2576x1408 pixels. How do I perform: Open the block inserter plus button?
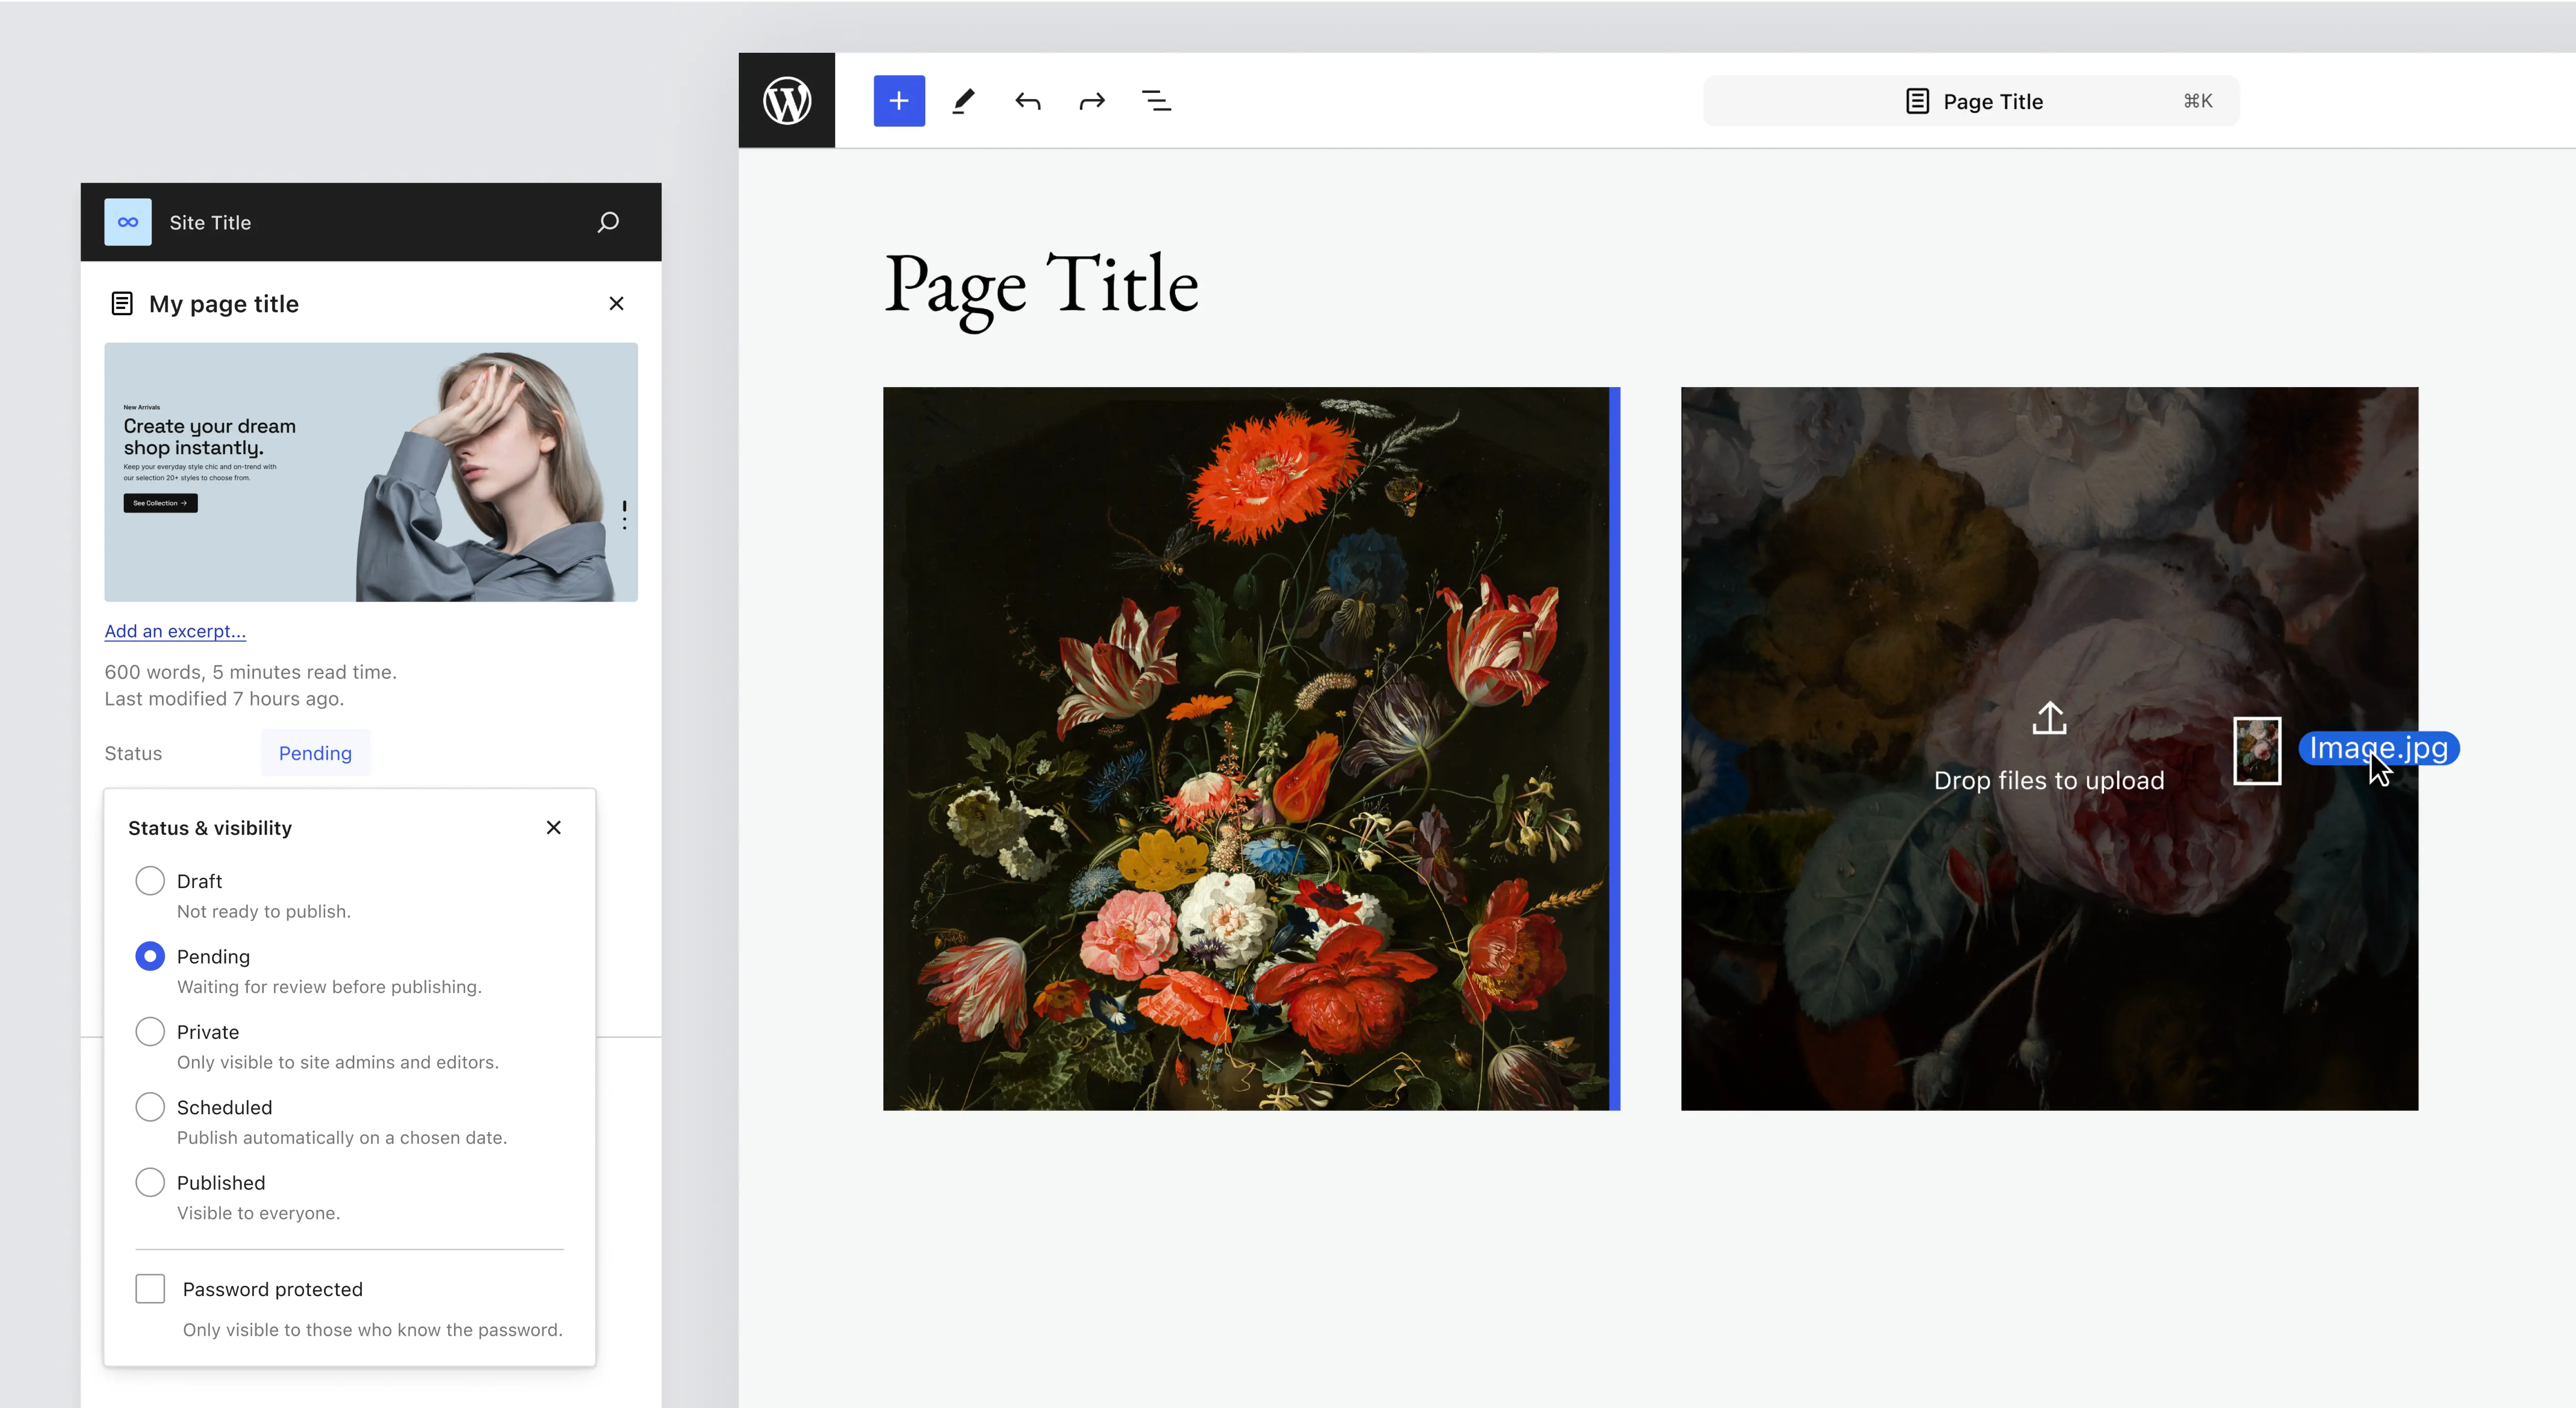pos(898,100)
